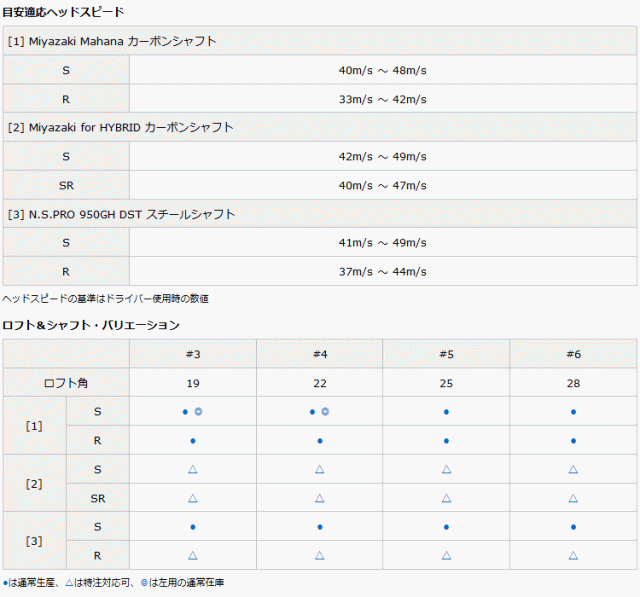Click the triangle for [2] S under #4
640x597 pixels.
pos(319,469)
